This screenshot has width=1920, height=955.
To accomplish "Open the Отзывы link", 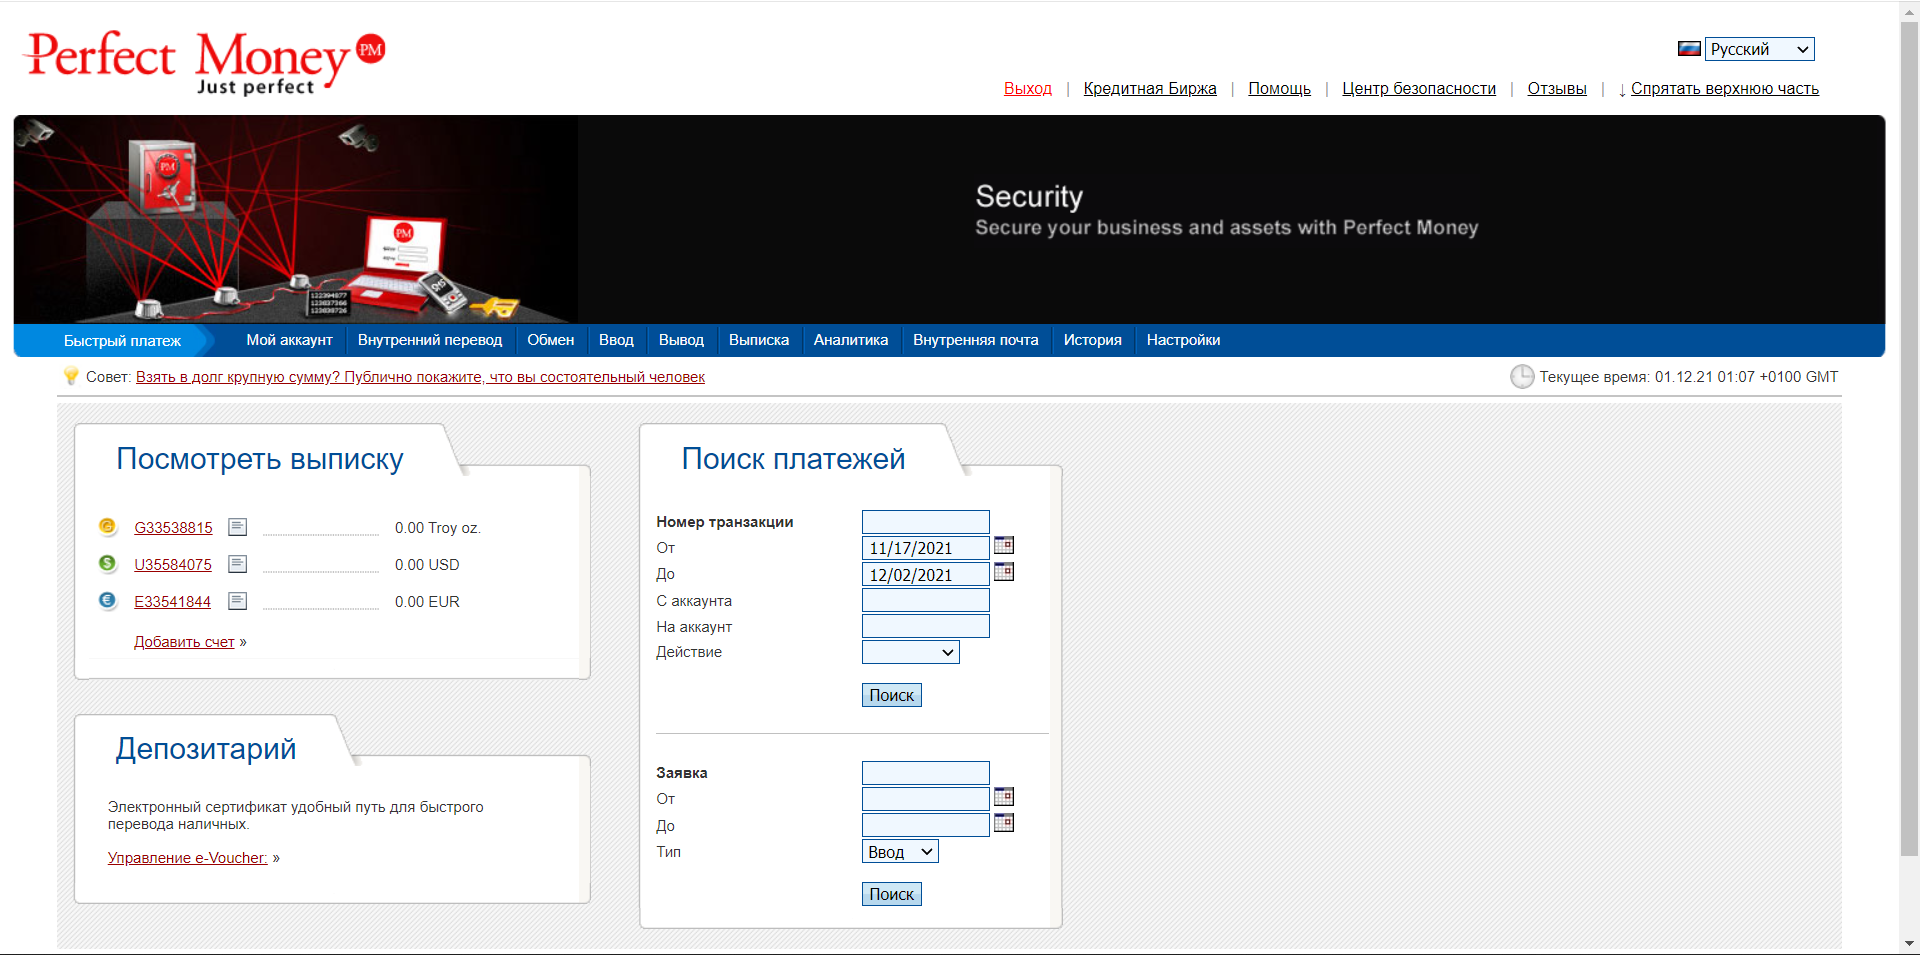I will [1557, 88].
